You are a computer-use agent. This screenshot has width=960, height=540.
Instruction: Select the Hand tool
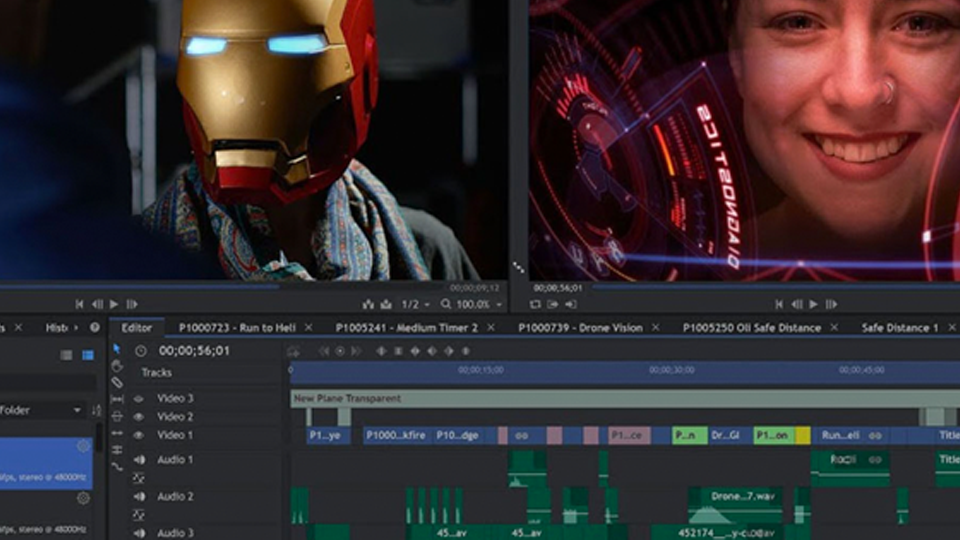click(117, 366)
